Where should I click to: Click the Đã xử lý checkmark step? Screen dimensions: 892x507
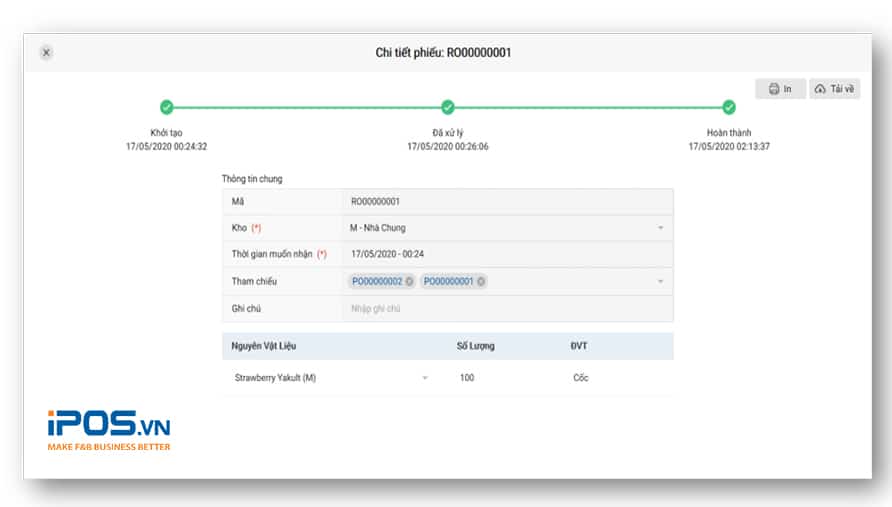click(448, 108)
